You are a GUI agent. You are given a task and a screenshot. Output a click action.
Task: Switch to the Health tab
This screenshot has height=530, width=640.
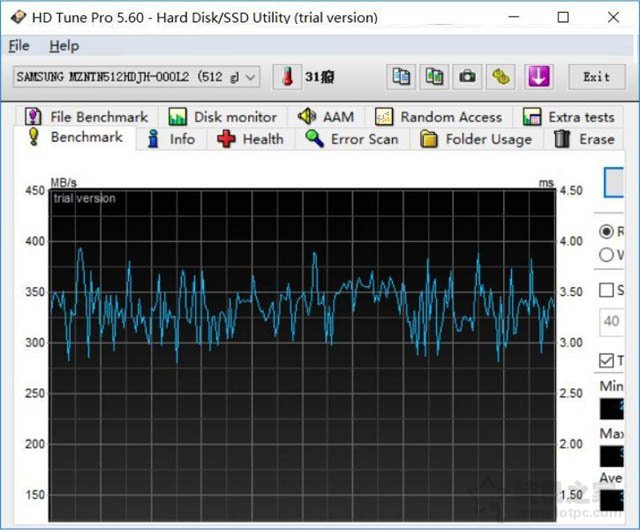[252, 139]
